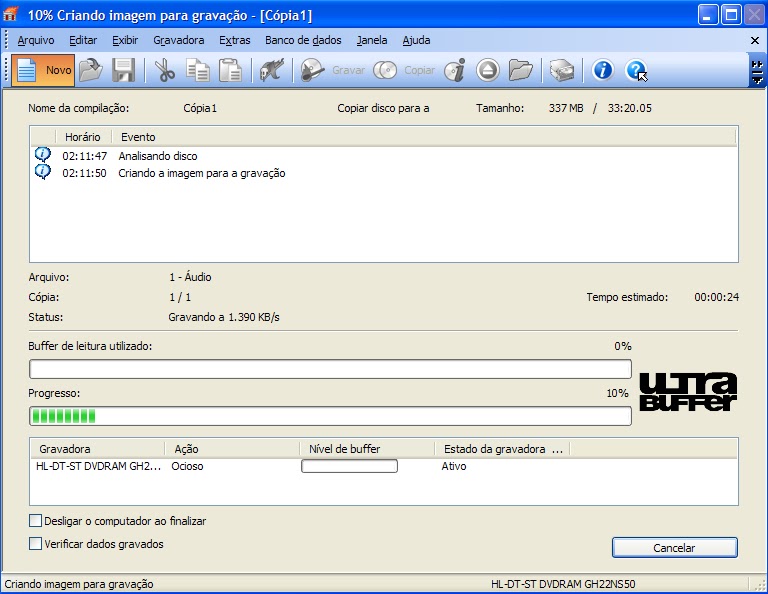Select the Analisando disco event row

coord(384,156)
